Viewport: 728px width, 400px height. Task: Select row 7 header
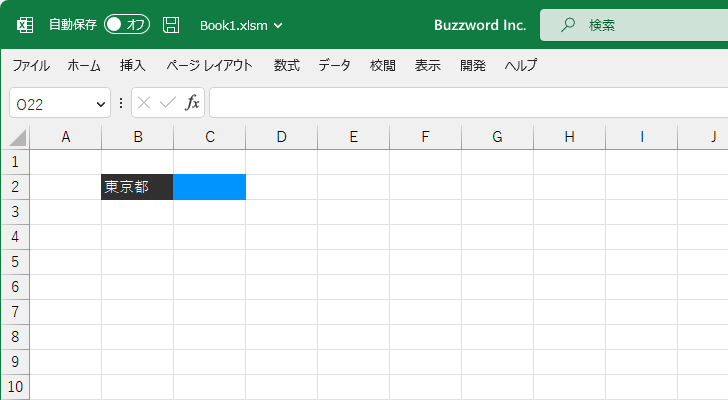15,312
